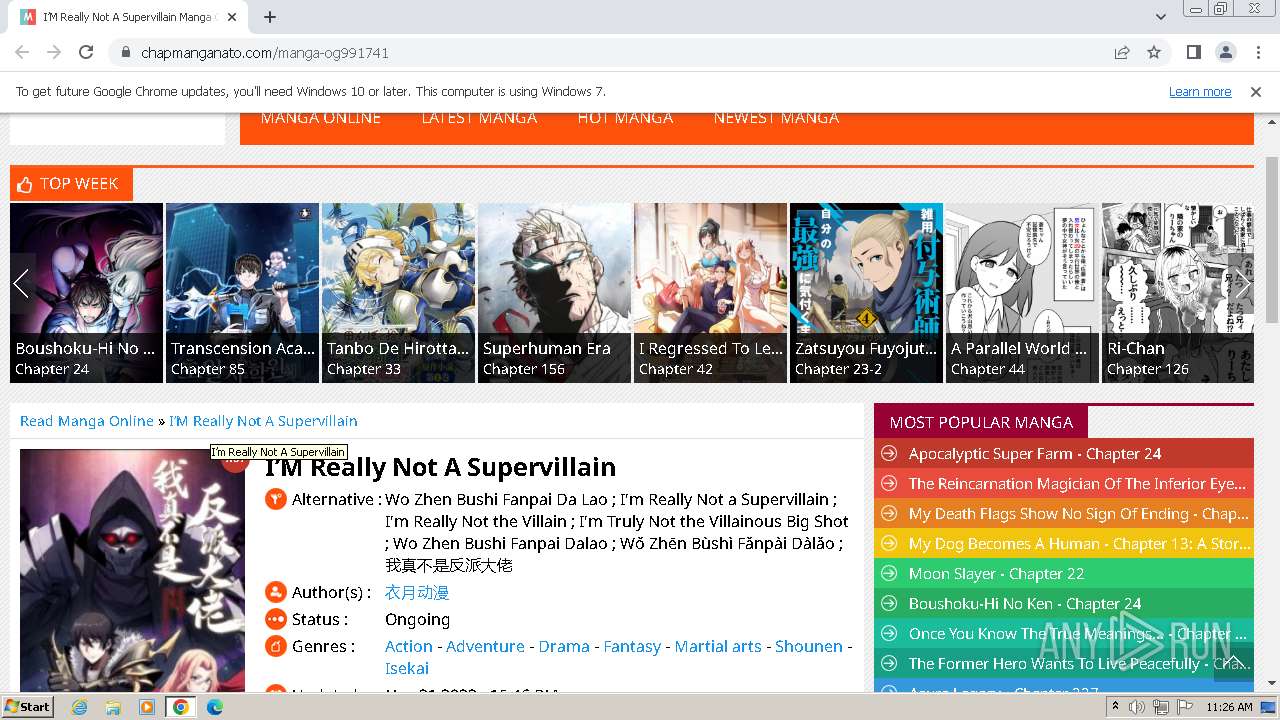Open A Parallel World cover
This screenshot has height=720, width=1280.
pyautogui.click(x=1022, y=293)
